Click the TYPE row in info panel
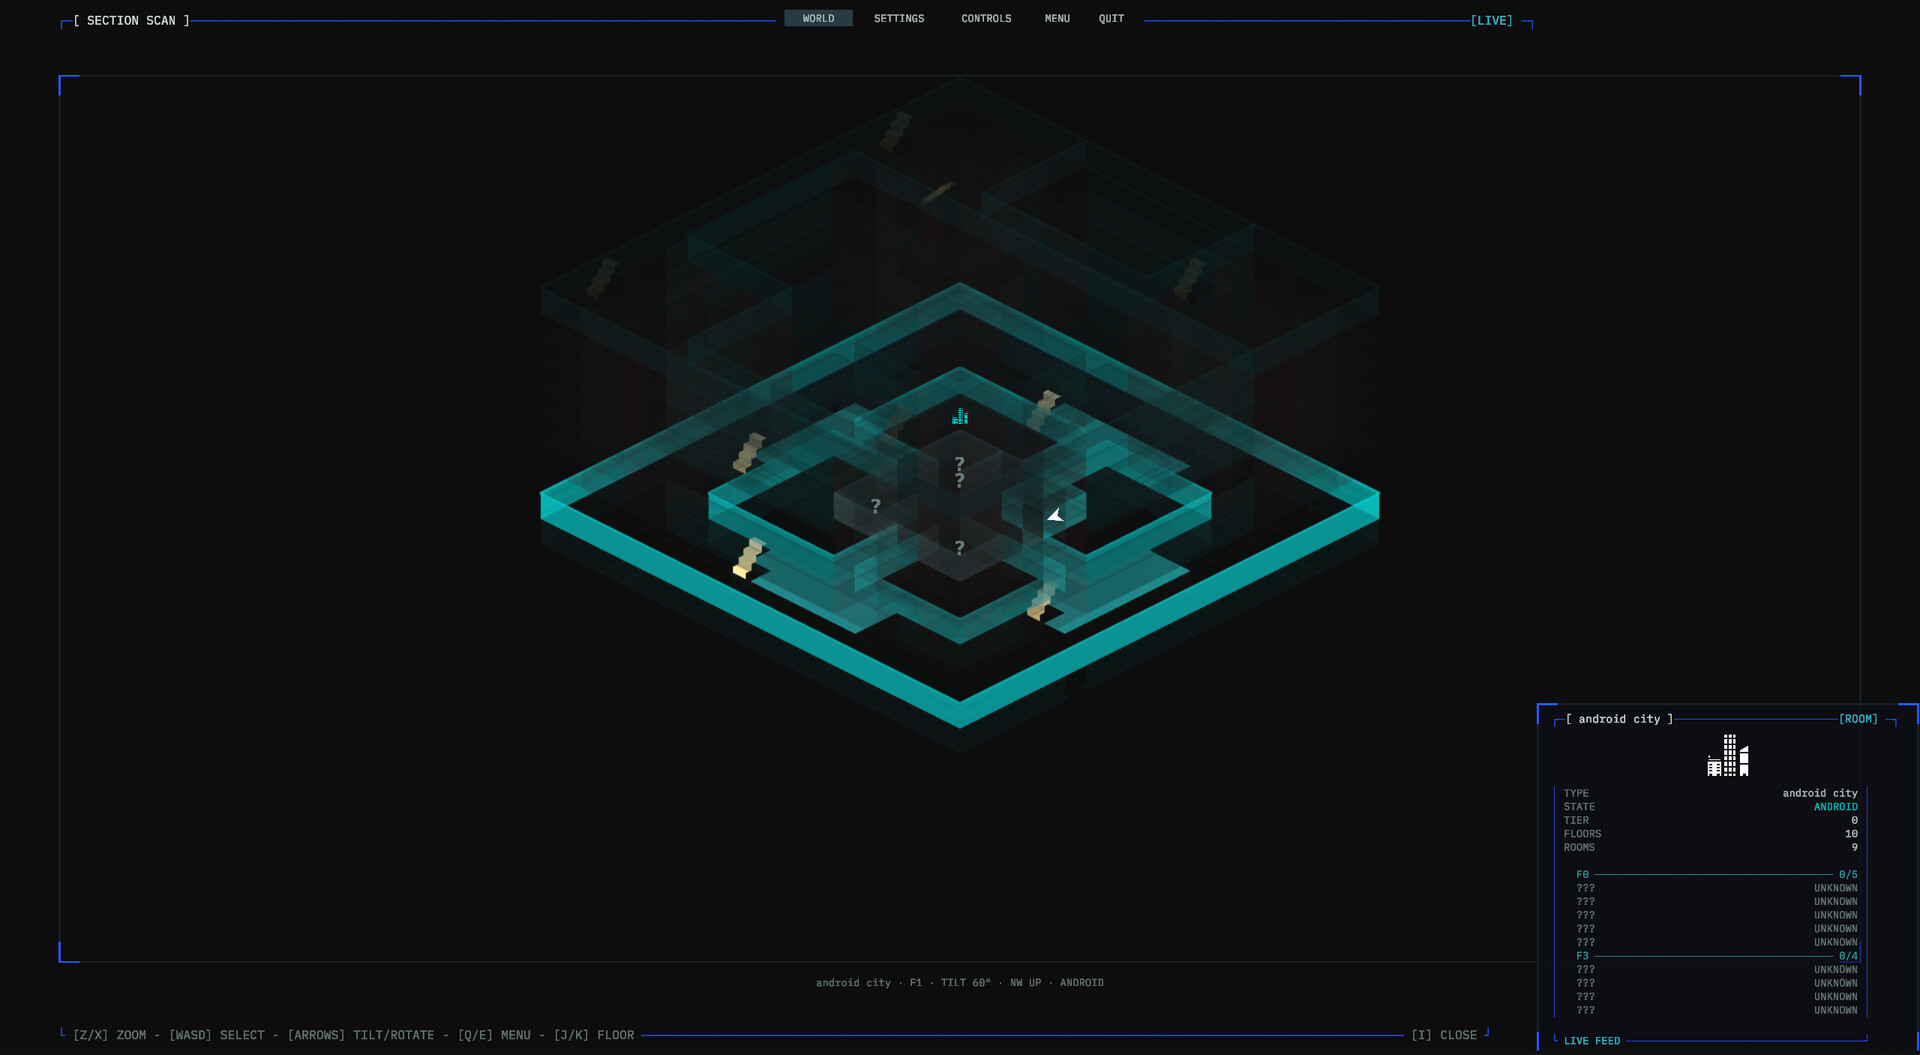 [1710, 793]
